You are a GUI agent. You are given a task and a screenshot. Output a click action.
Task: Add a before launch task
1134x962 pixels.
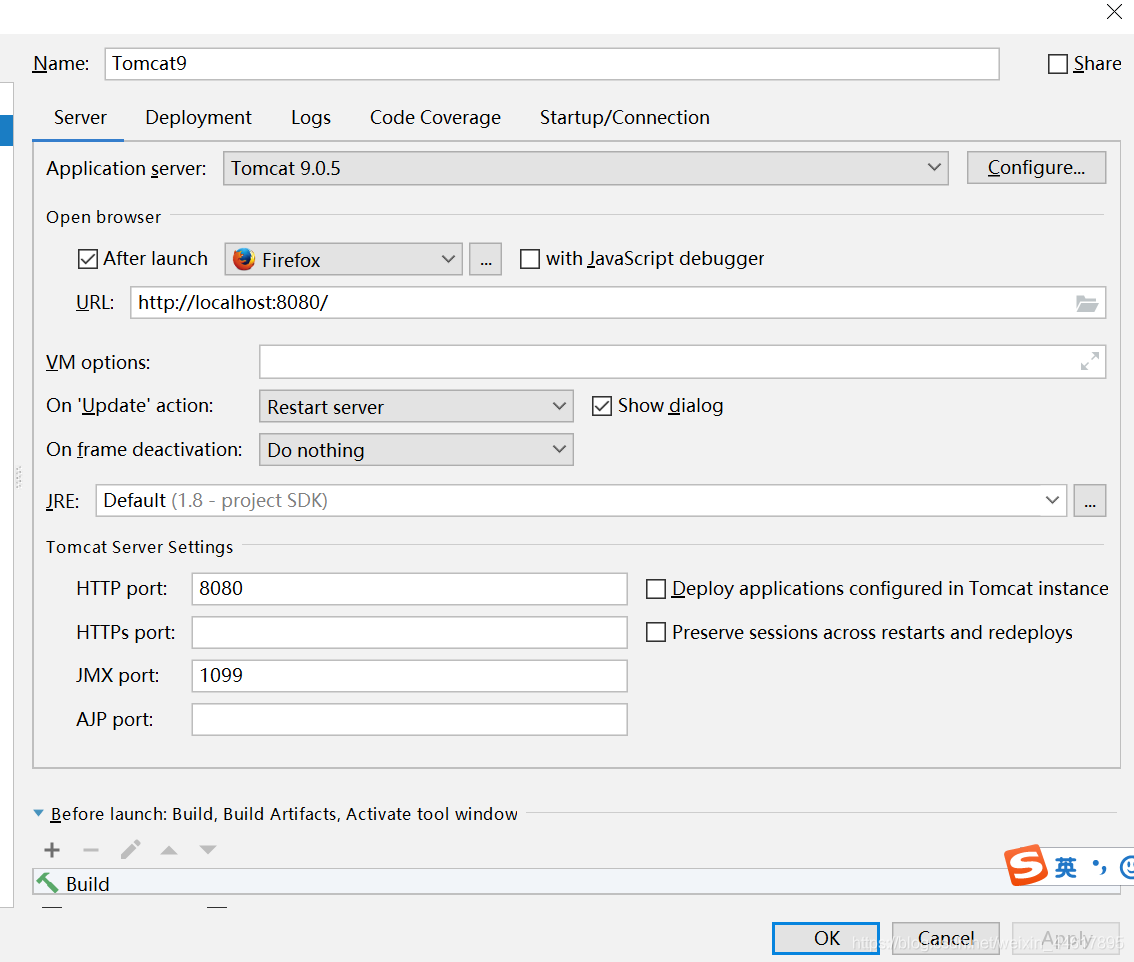coord(52,850)
